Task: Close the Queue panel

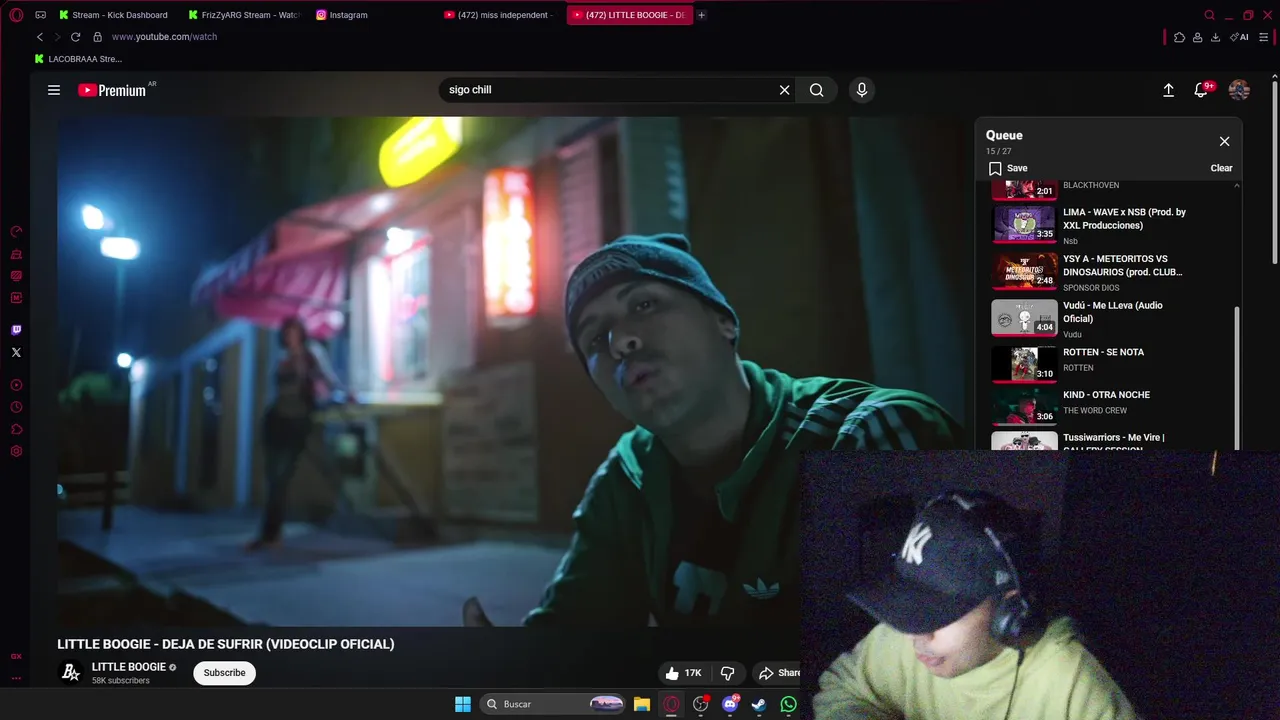Action: point(1224,141)
